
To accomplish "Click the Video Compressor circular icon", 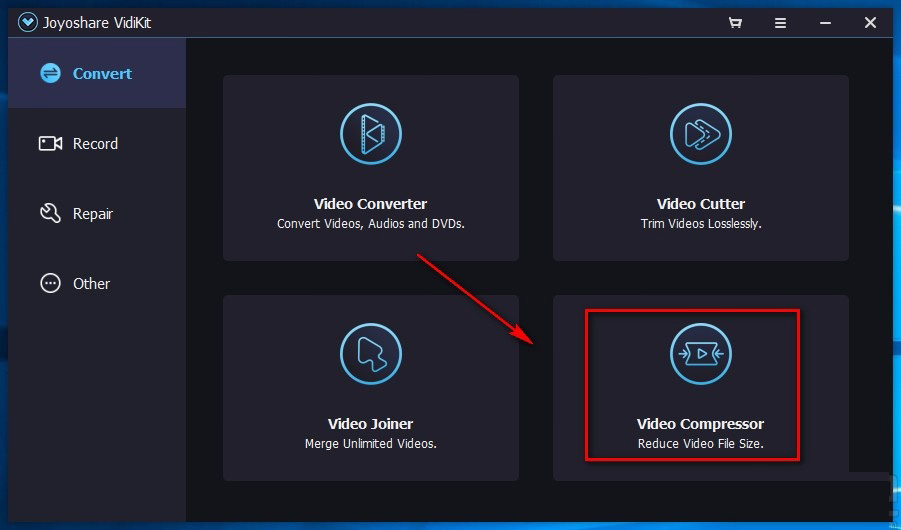I will point(700,353).
